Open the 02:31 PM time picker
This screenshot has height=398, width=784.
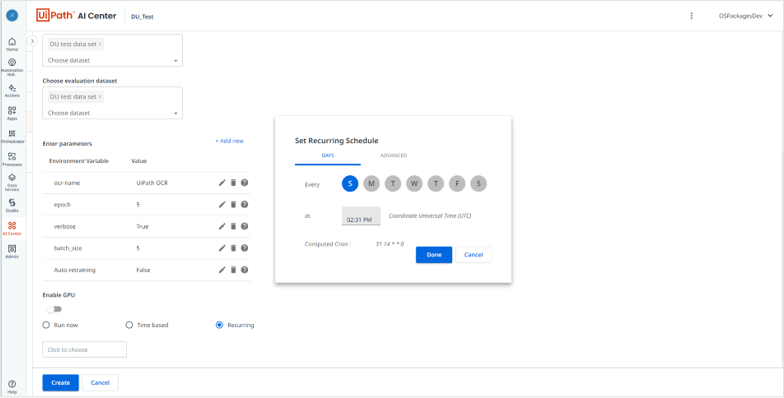[361, 216]
